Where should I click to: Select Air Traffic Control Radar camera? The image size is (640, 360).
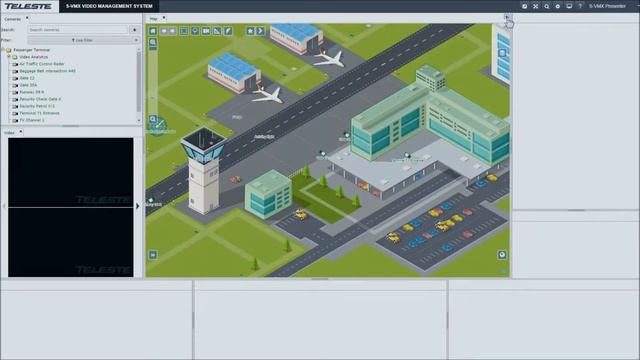click(42, 64)
